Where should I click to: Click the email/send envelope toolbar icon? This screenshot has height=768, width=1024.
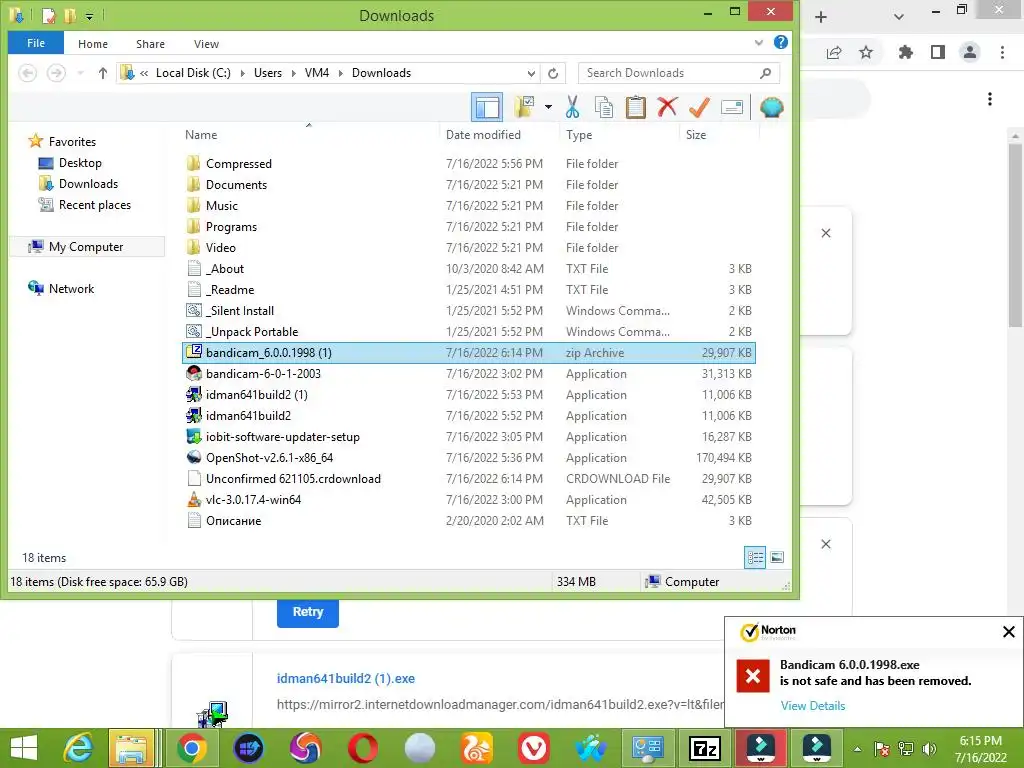coord(732,107)
